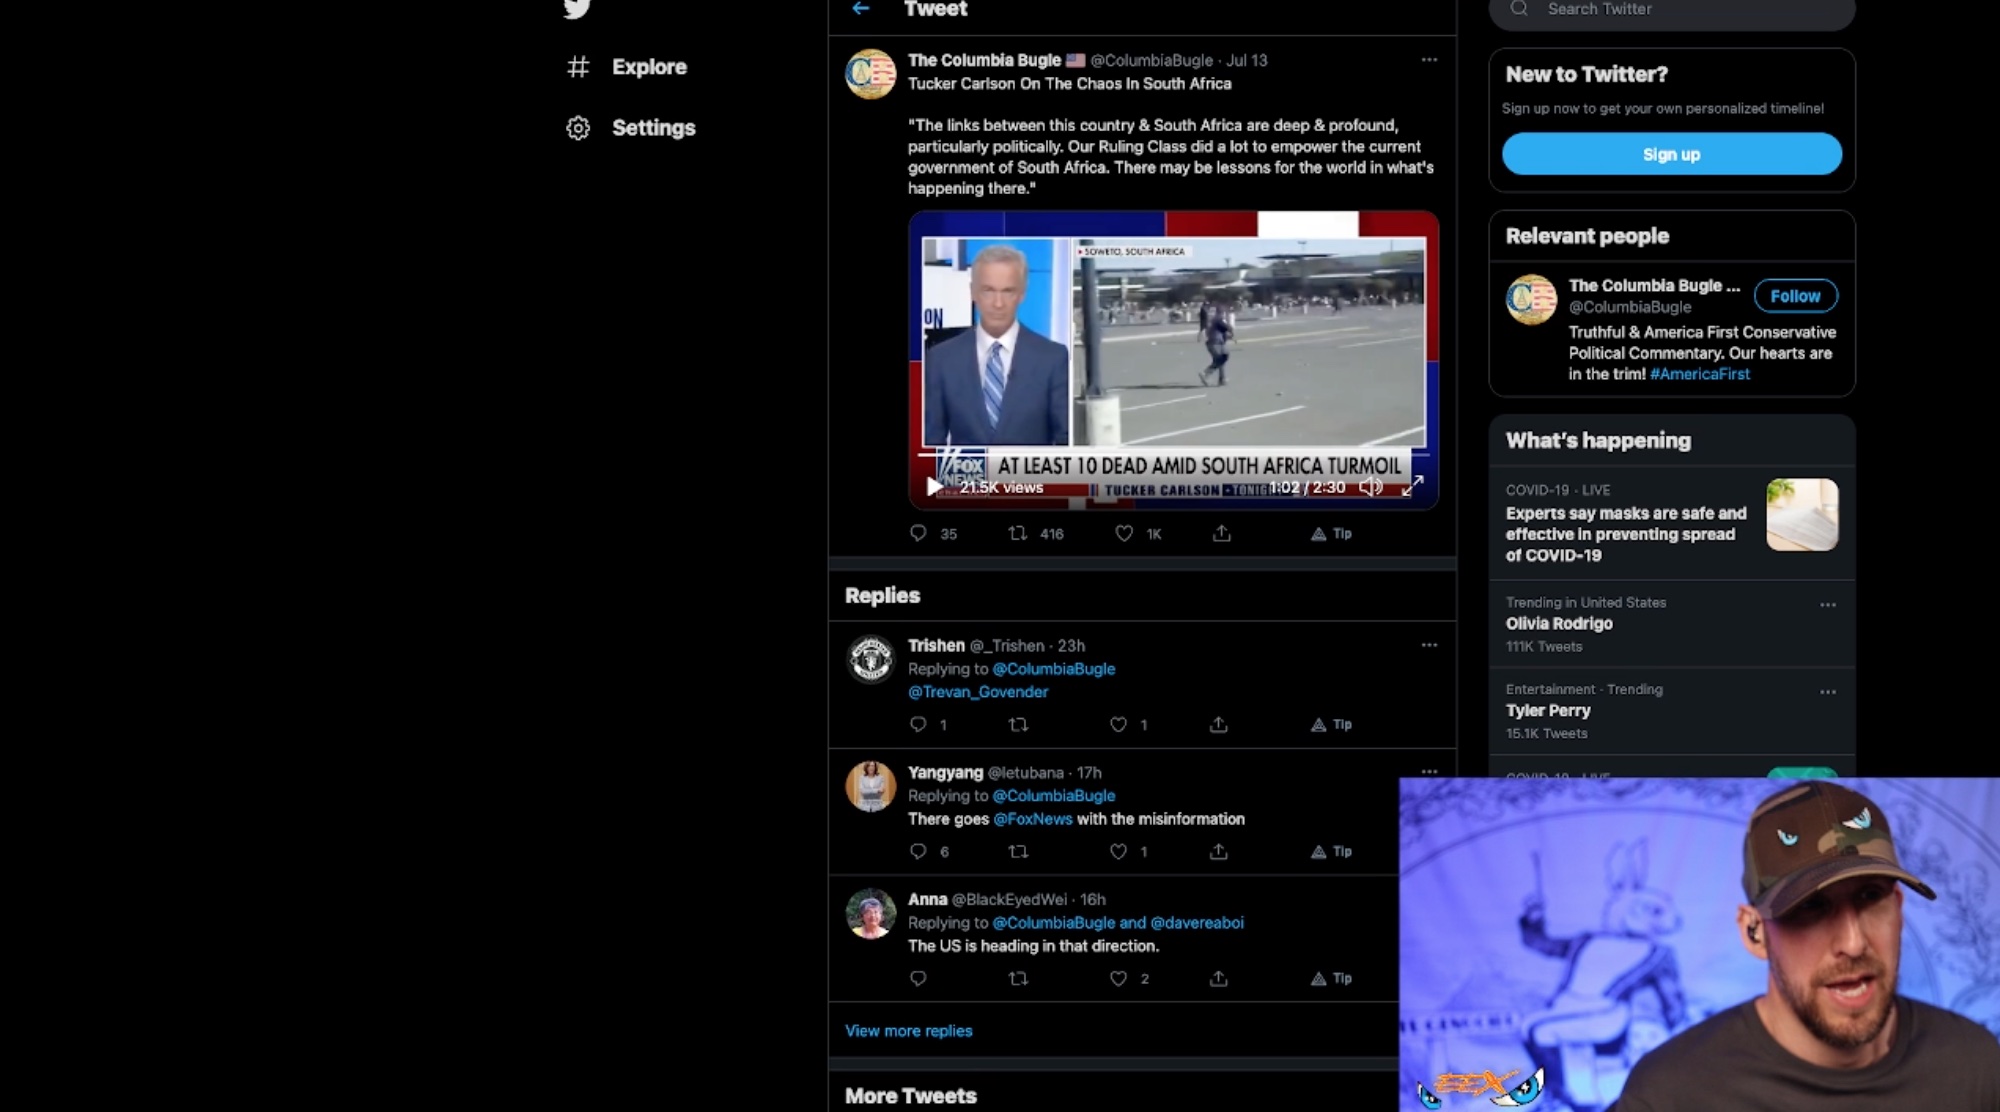Play the Tucker Carlson video
Screen dimensions: 2000x1112
(x=934, y=487)
